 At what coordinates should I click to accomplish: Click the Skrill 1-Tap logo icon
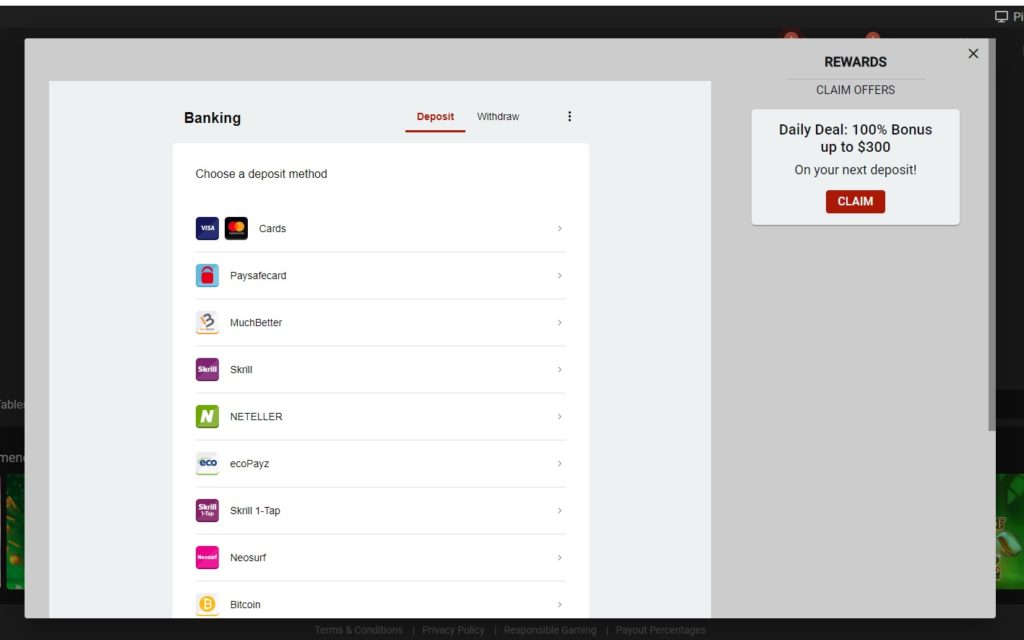point(207,511)
